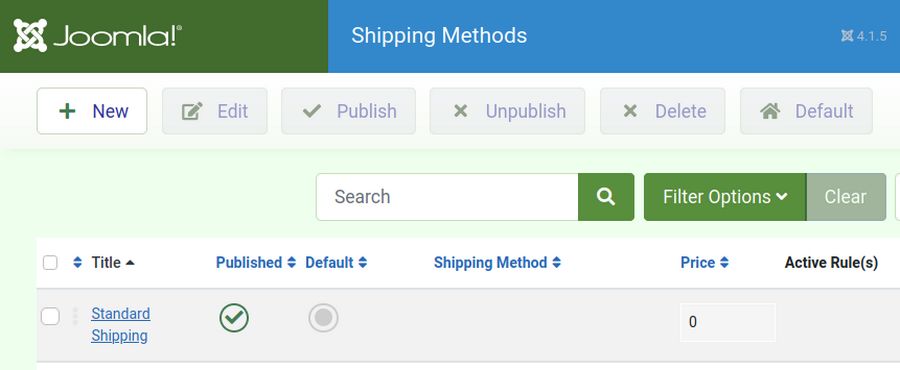Expand the Filter Options dropdown
900x370 pixels.
coord(725,197)
